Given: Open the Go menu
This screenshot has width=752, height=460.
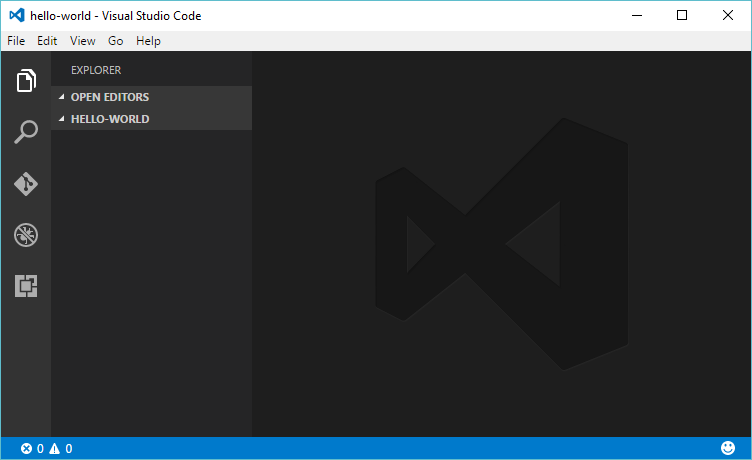Looking at the screenshot, I should point(116,41).
